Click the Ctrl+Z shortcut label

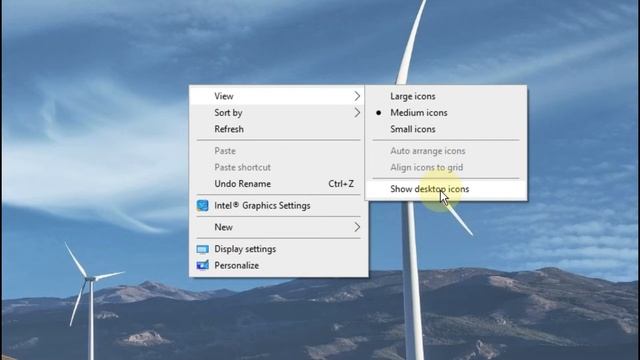tap(341, 184)
